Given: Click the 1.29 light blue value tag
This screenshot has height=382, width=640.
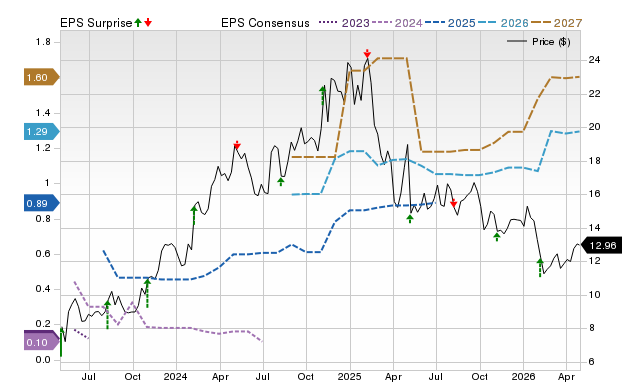Looking at the screenshot, I should [x=41, y=131].
